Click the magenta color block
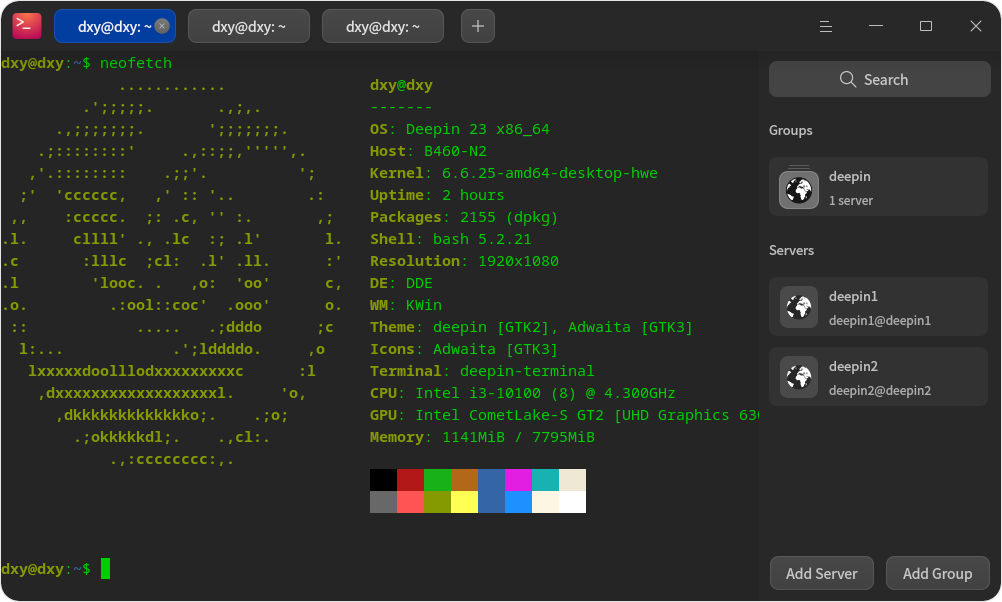Image resolution: width=1002 pixels, height=602 pixels. click(x=518, y=480)
